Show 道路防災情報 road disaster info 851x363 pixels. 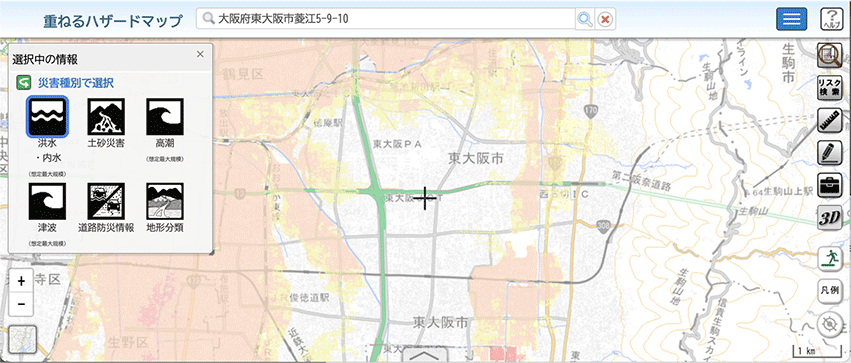[x=106, y=201]
